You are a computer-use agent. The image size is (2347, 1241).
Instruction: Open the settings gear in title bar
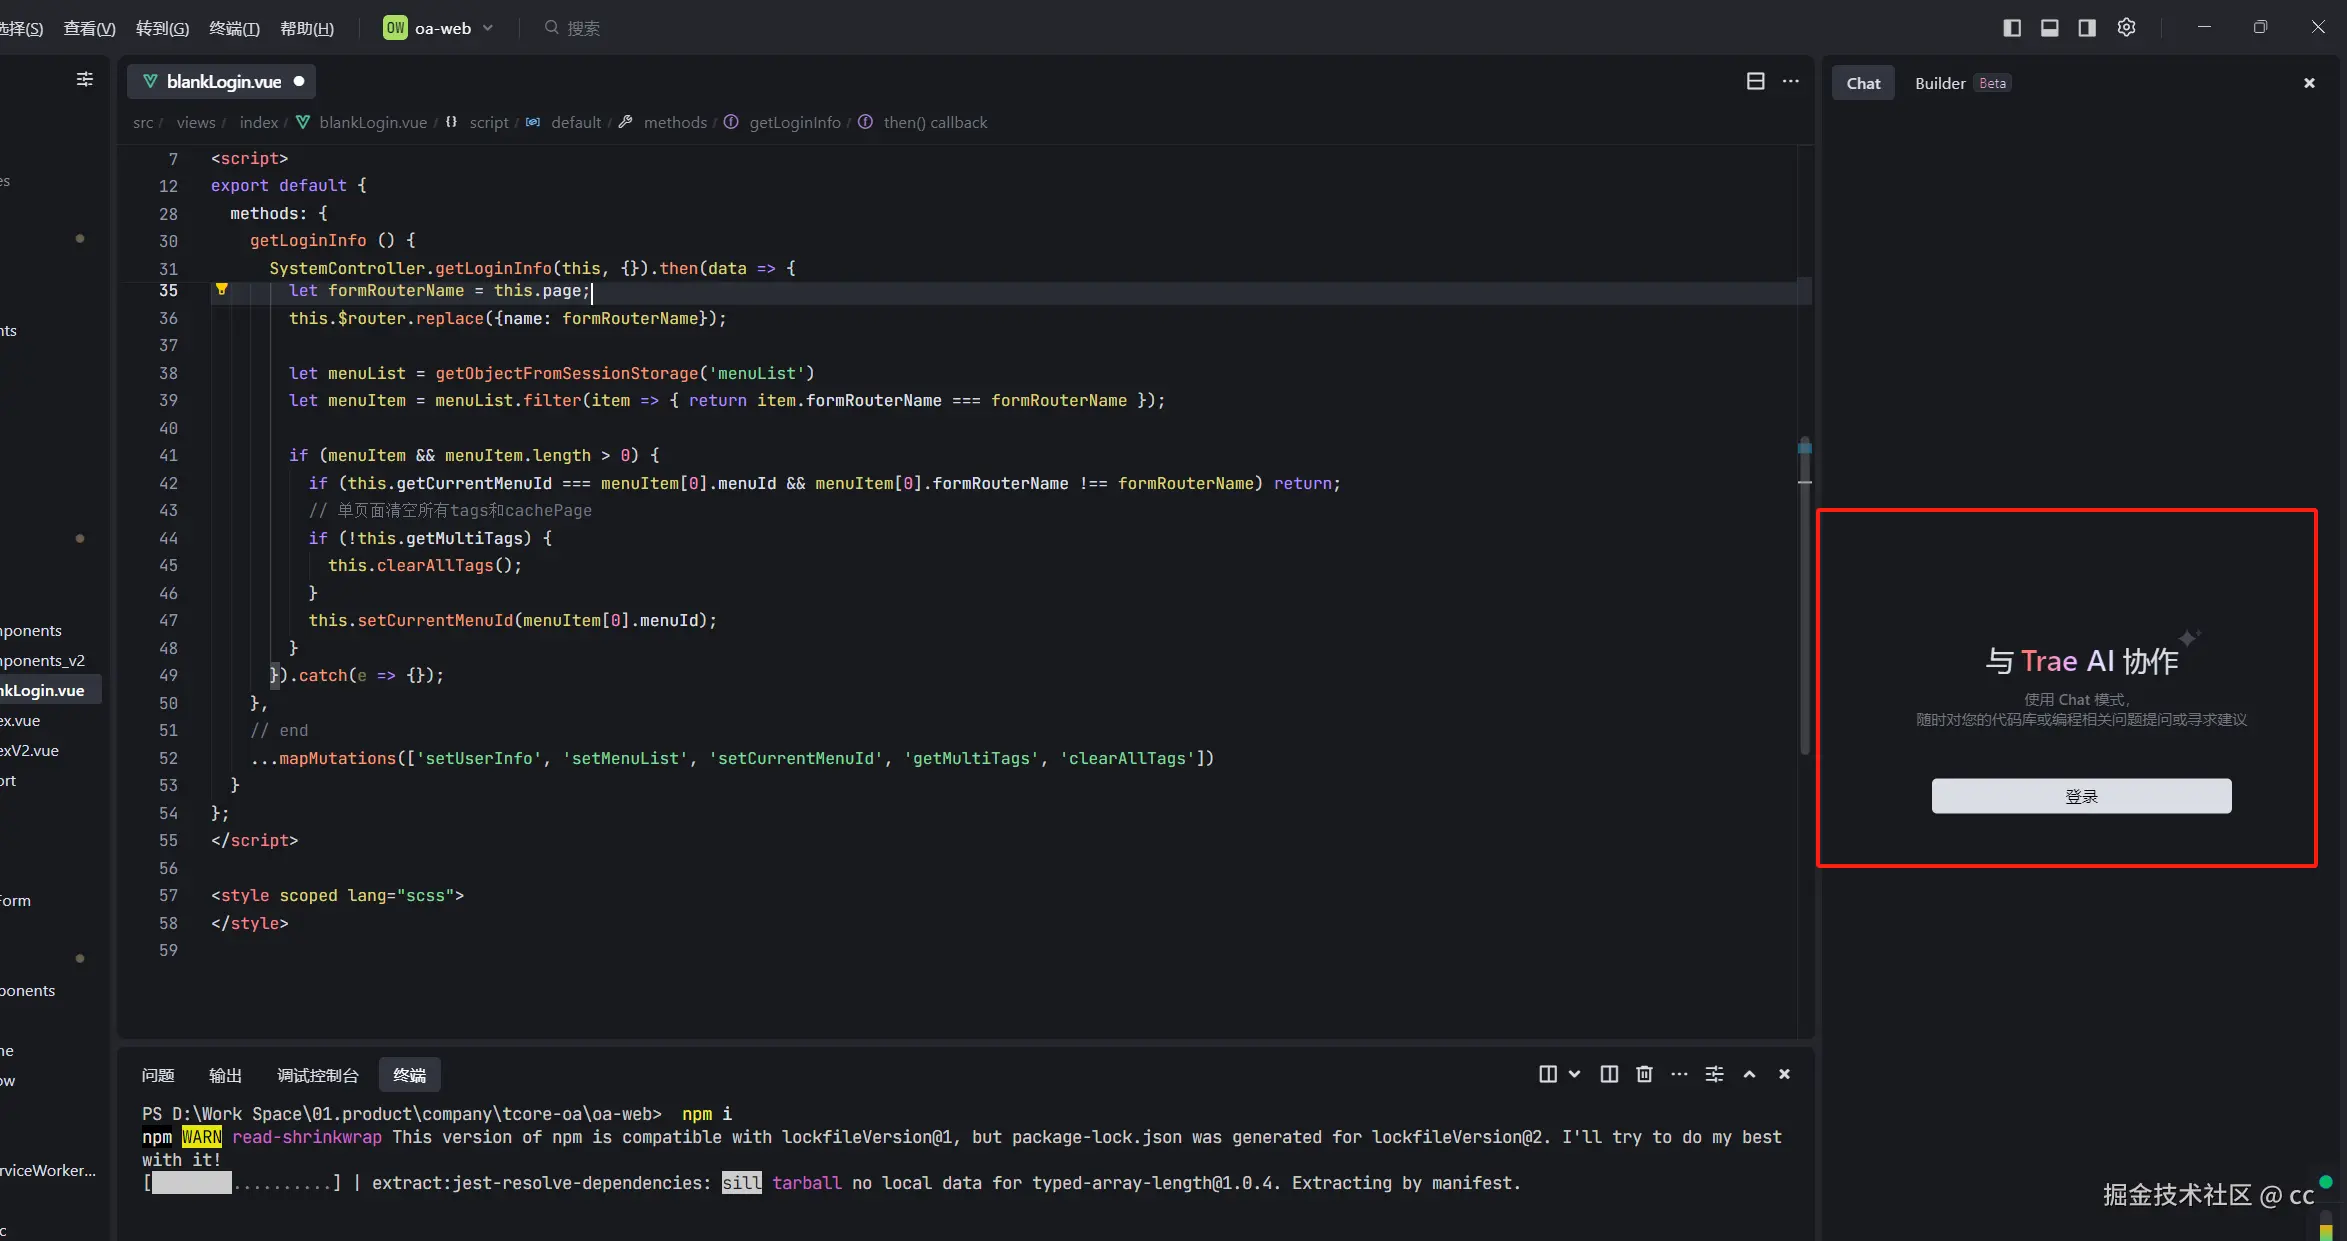pos(2127,28)
